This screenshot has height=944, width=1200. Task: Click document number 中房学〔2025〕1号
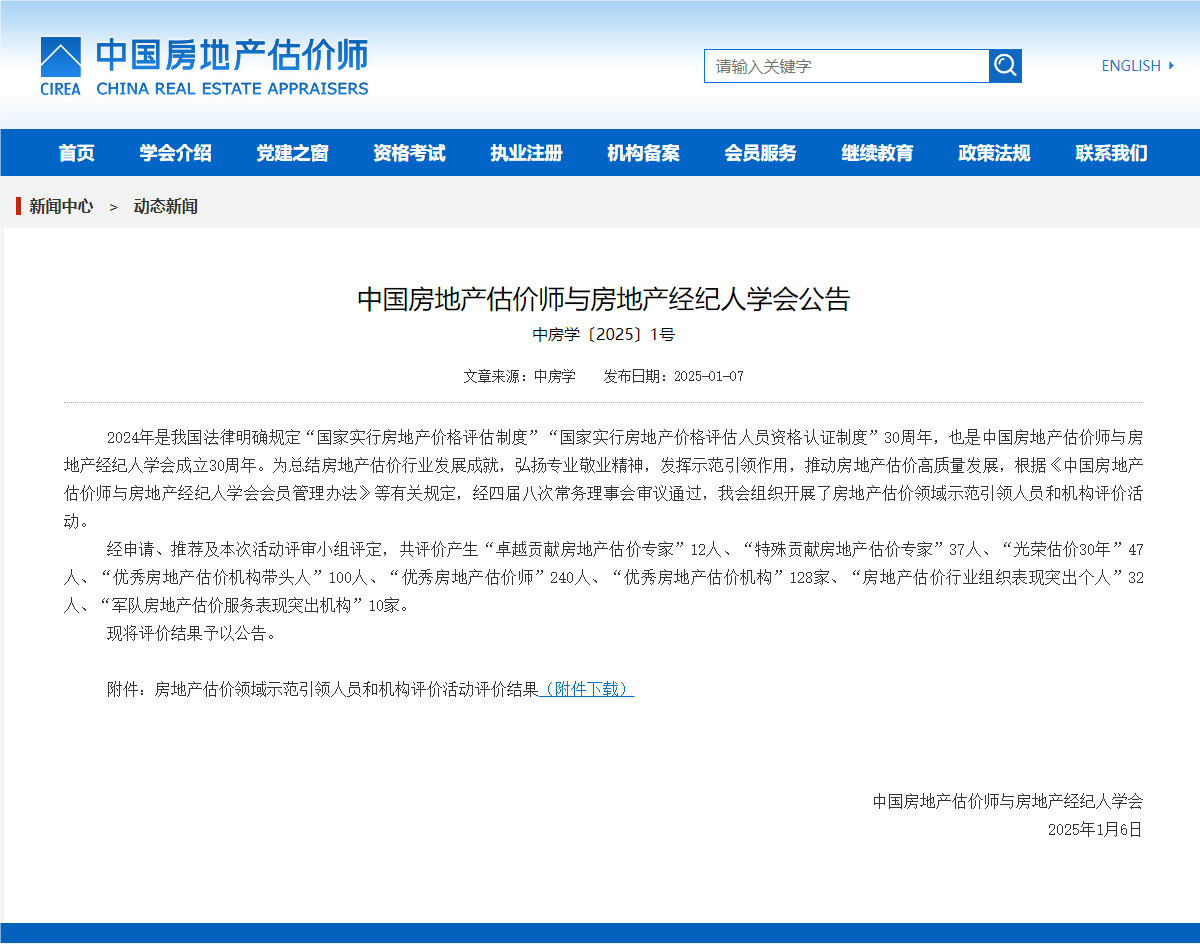click(604, 334)
